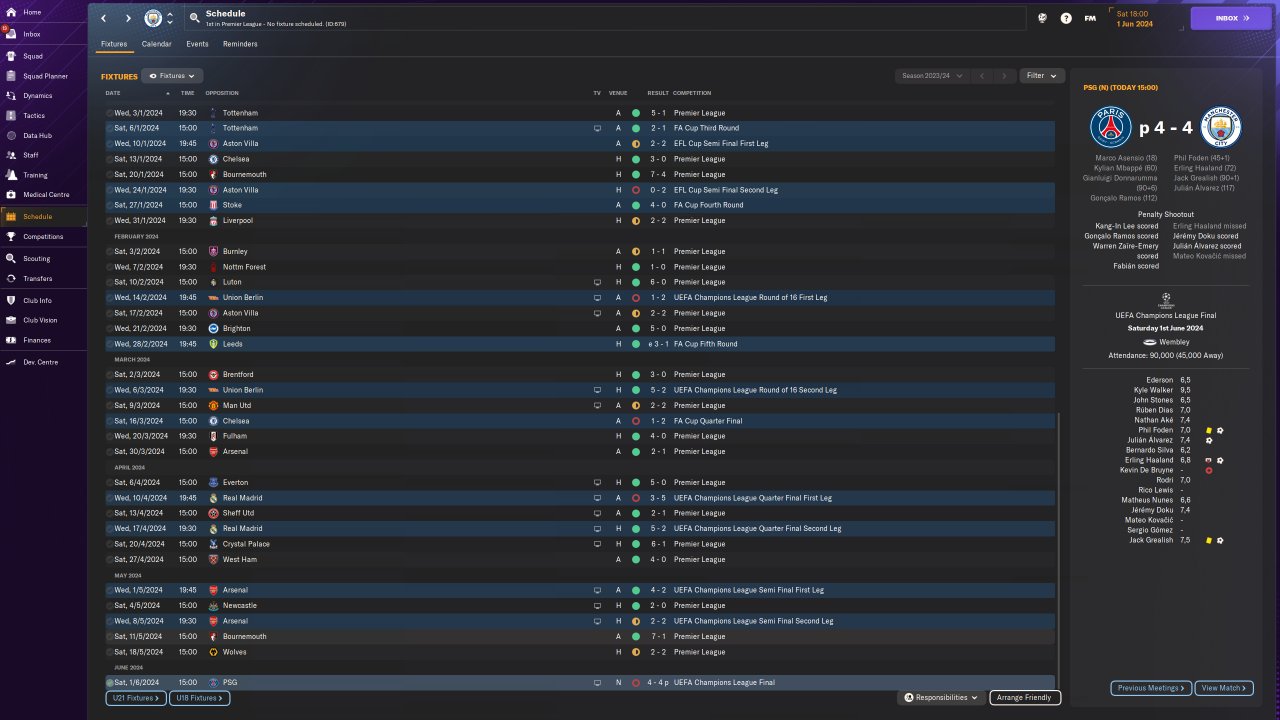1280x720 pixels.
Task: Go back using the left arrow
Action: pyautogui.click(x=103, y=18)
